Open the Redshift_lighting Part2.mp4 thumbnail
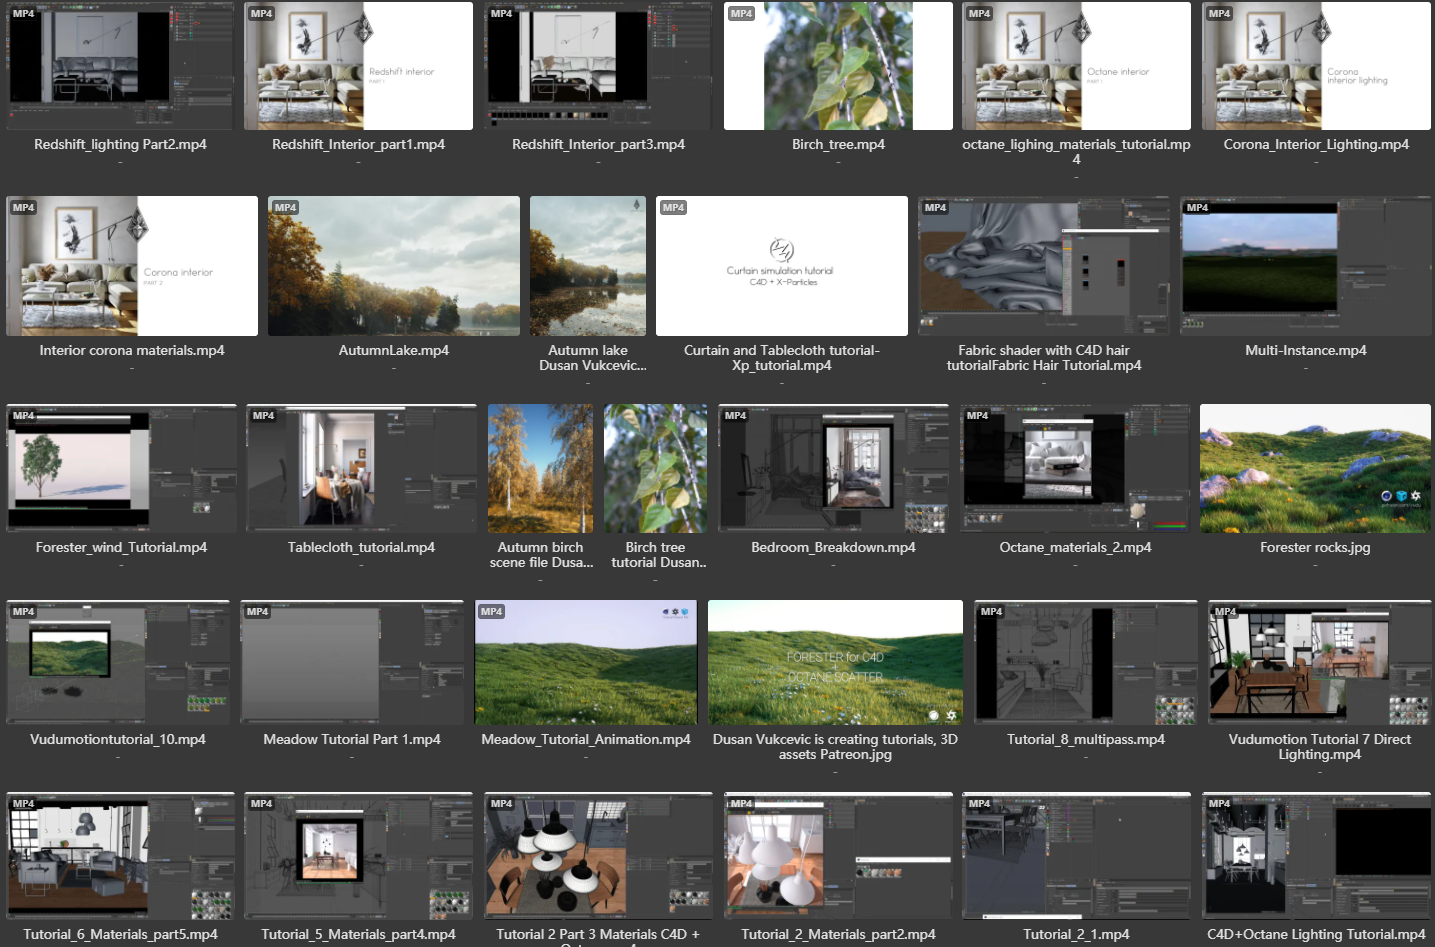The image size is (1435, 947). coord(120,66)
